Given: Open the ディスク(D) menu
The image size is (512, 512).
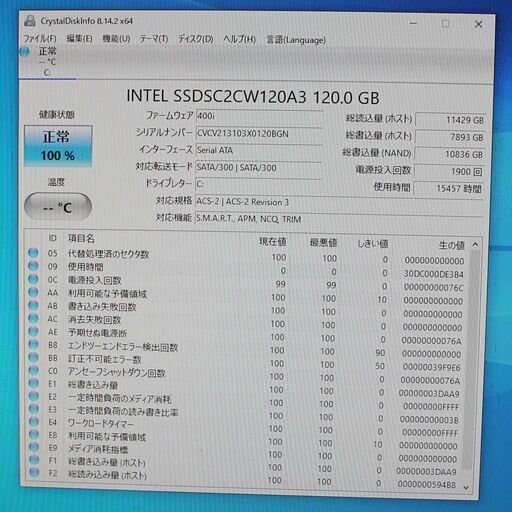Looking at the screenshot, I should point(195,39).
